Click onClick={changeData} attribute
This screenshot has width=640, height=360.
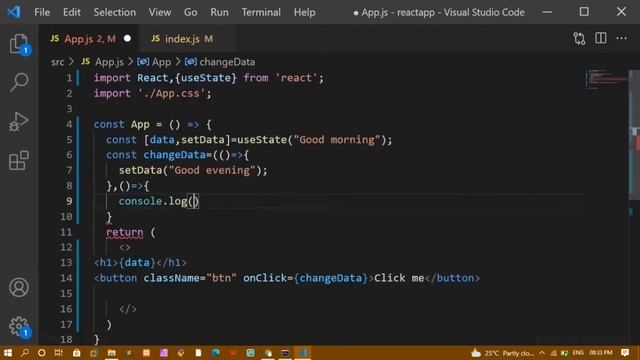click(x=305, y=278)
